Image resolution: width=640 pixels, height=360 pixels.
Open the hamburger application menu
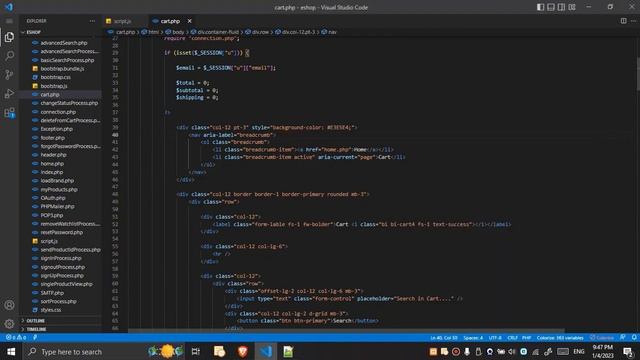9,21
